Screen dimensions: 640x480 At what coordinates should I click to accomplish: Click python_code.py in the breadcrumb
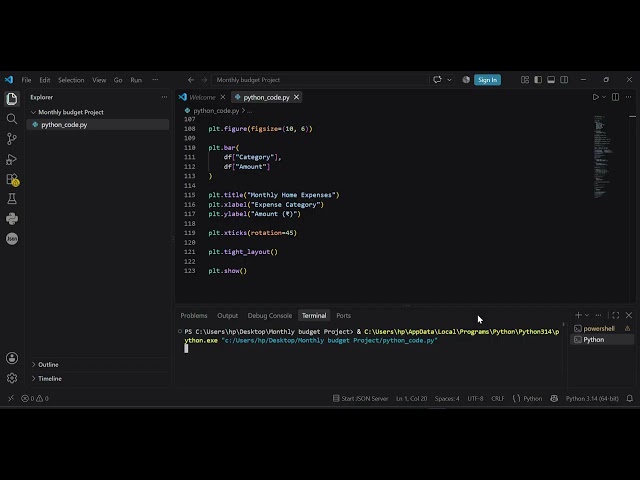216,111
